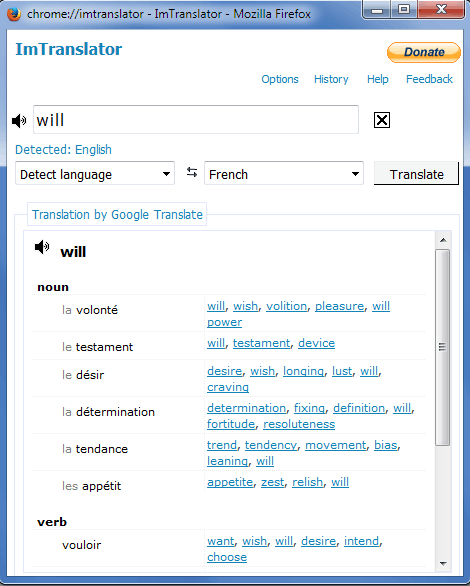Click the Translate button
Viewport: 470px width, 586px height.
(x=416, y=173)
